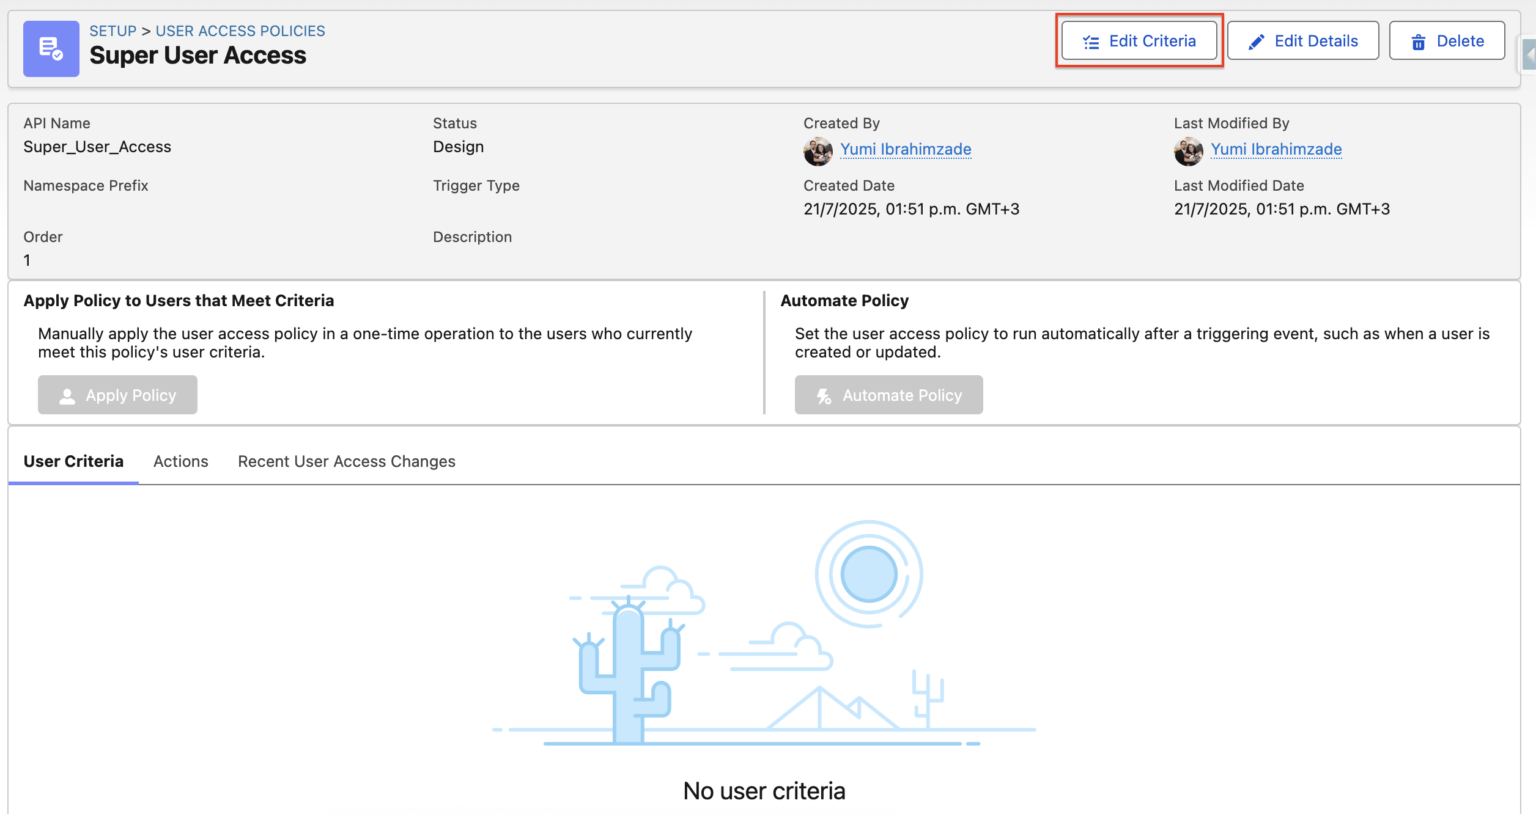Viewport: 1536px width, 814px height.
Task: Open the Created By user avatar
Action: (818, 150)
